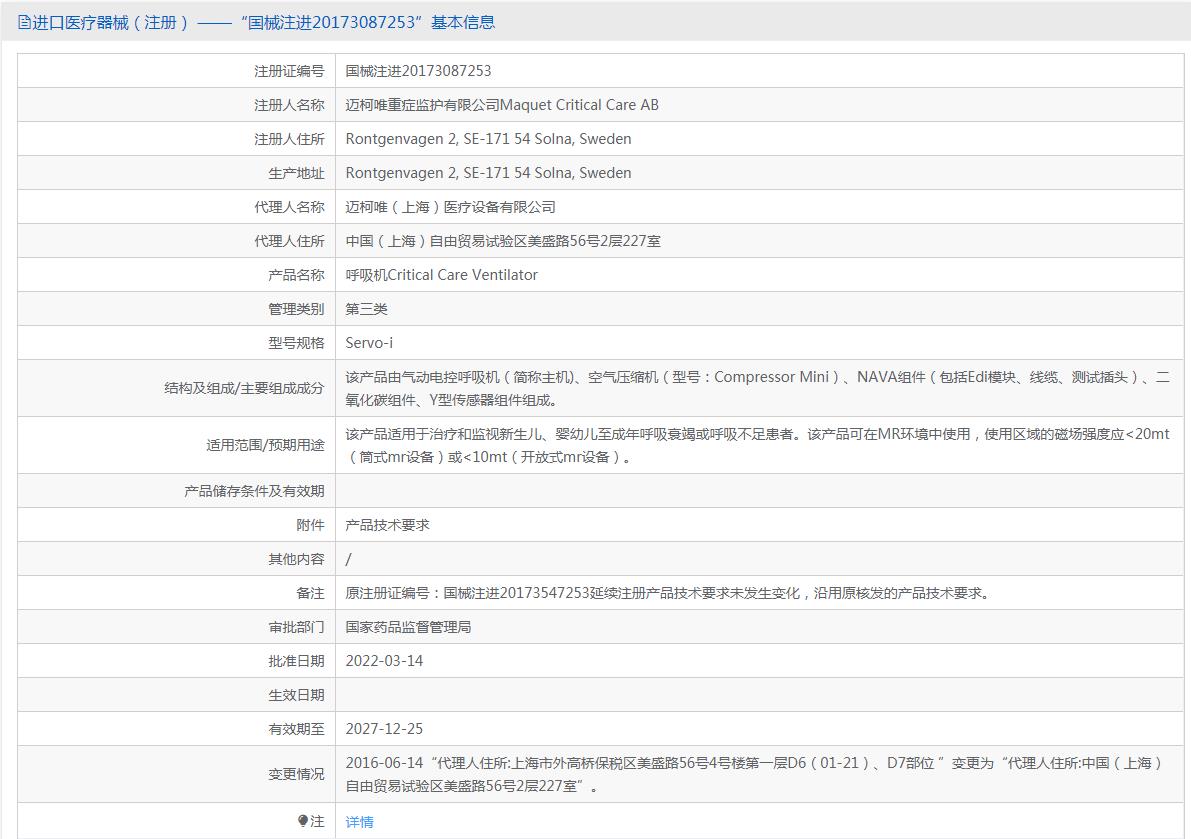
Task: Click the 国家药品监督管理局 value
Action: (x=409, y=626)
